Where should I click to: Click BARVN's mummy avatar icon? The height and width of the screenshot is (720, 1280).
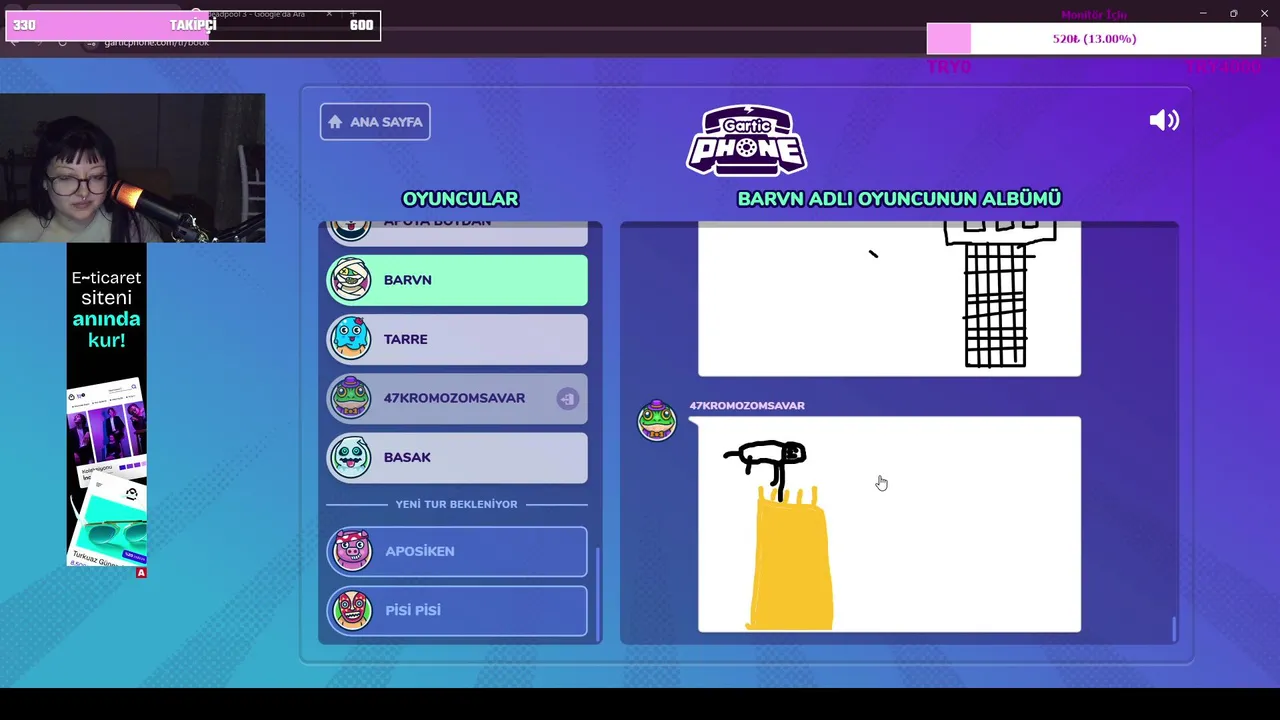tap(351, 280)
